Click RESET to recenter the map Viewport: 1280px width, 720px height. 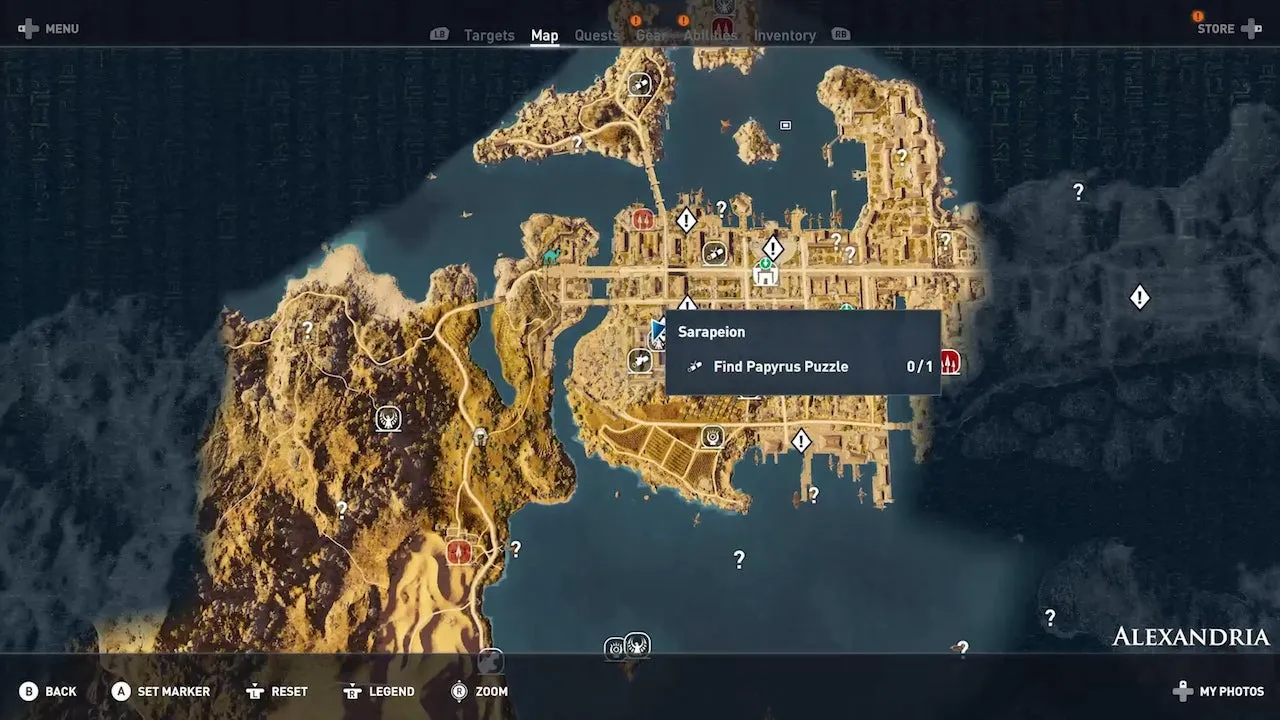click(x=276, y=691)
